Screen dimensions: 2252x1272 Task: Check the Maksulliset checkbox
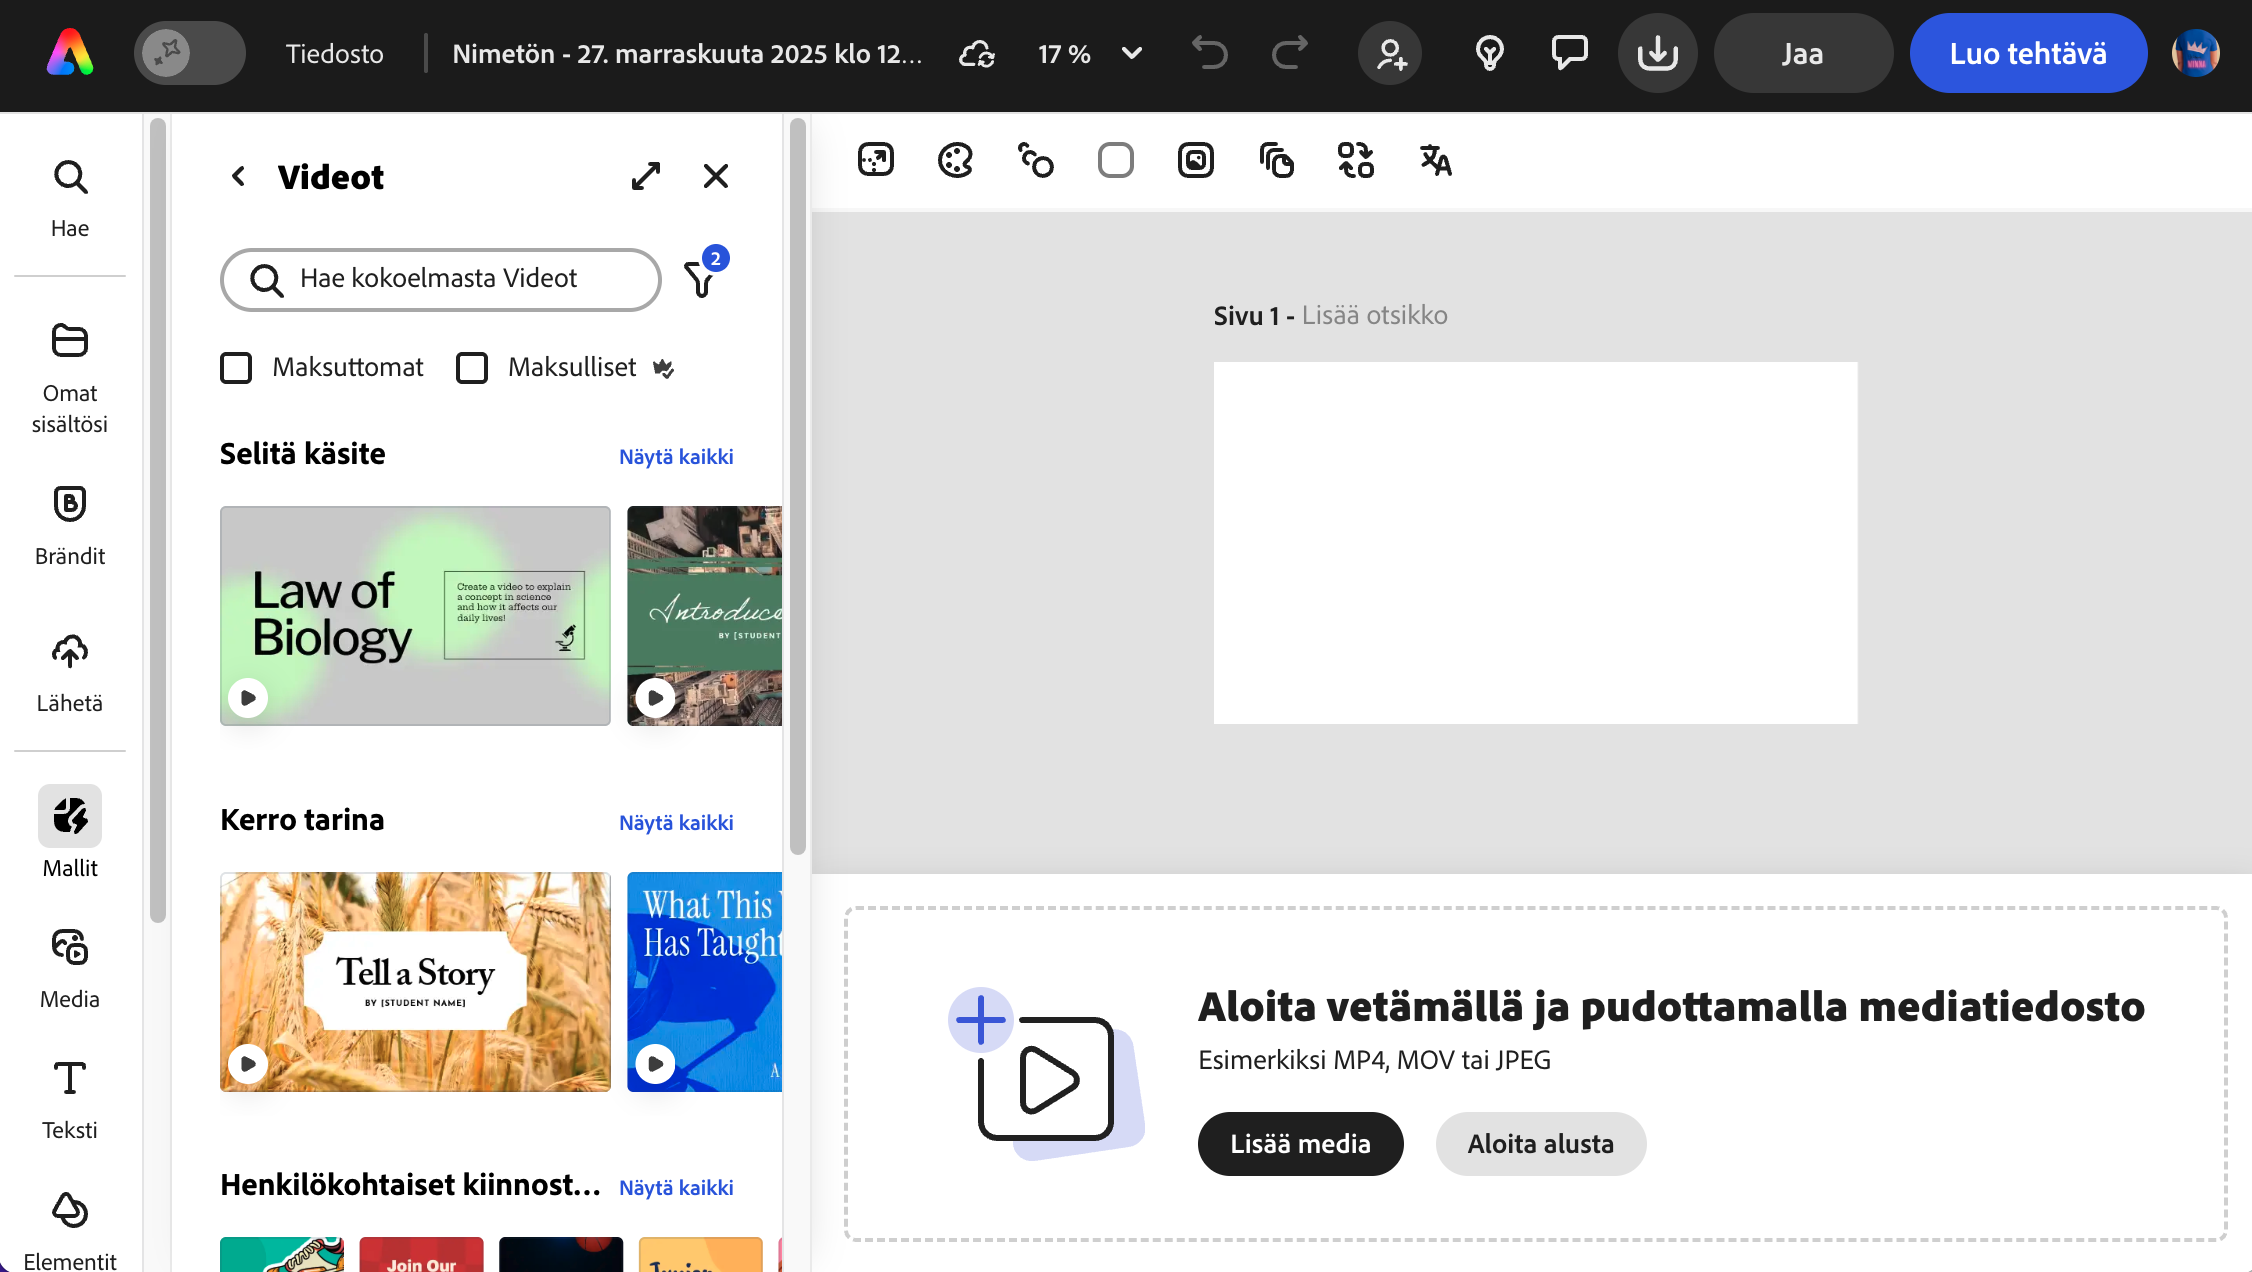point(472,368)
